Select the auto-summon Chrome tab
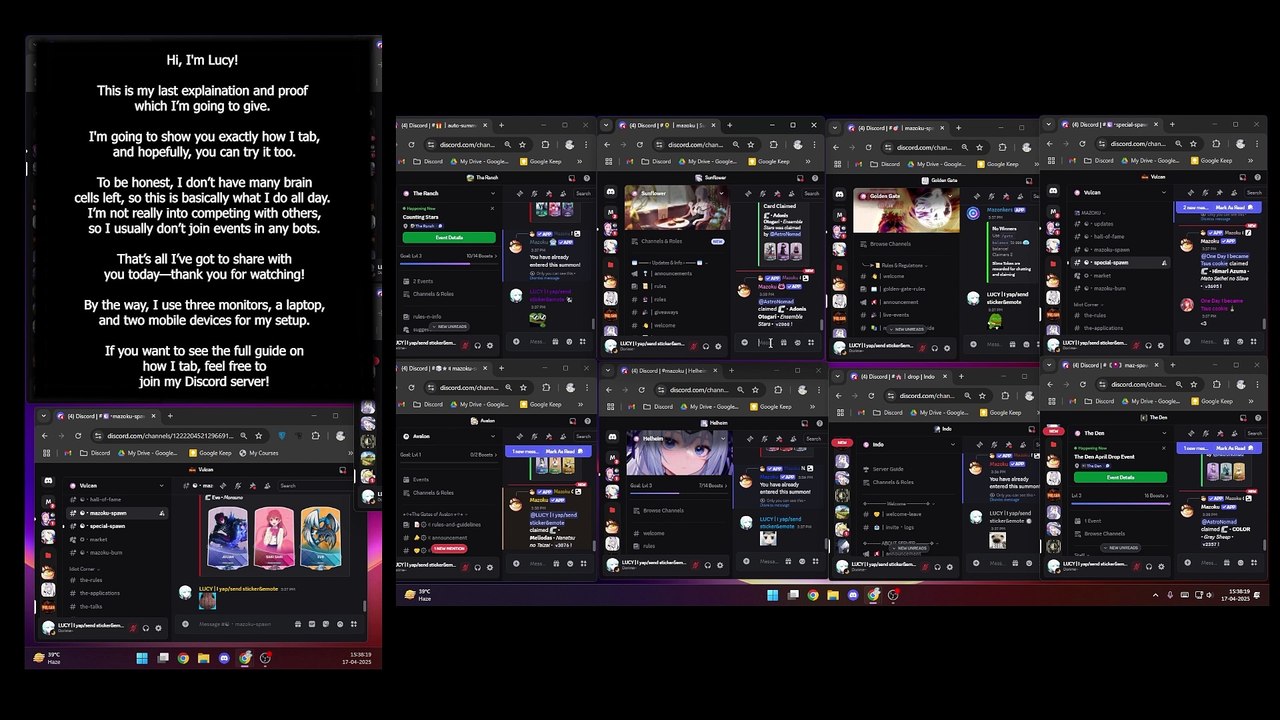Viewport: 1280px width, 720px height. (x=441, y=126)
